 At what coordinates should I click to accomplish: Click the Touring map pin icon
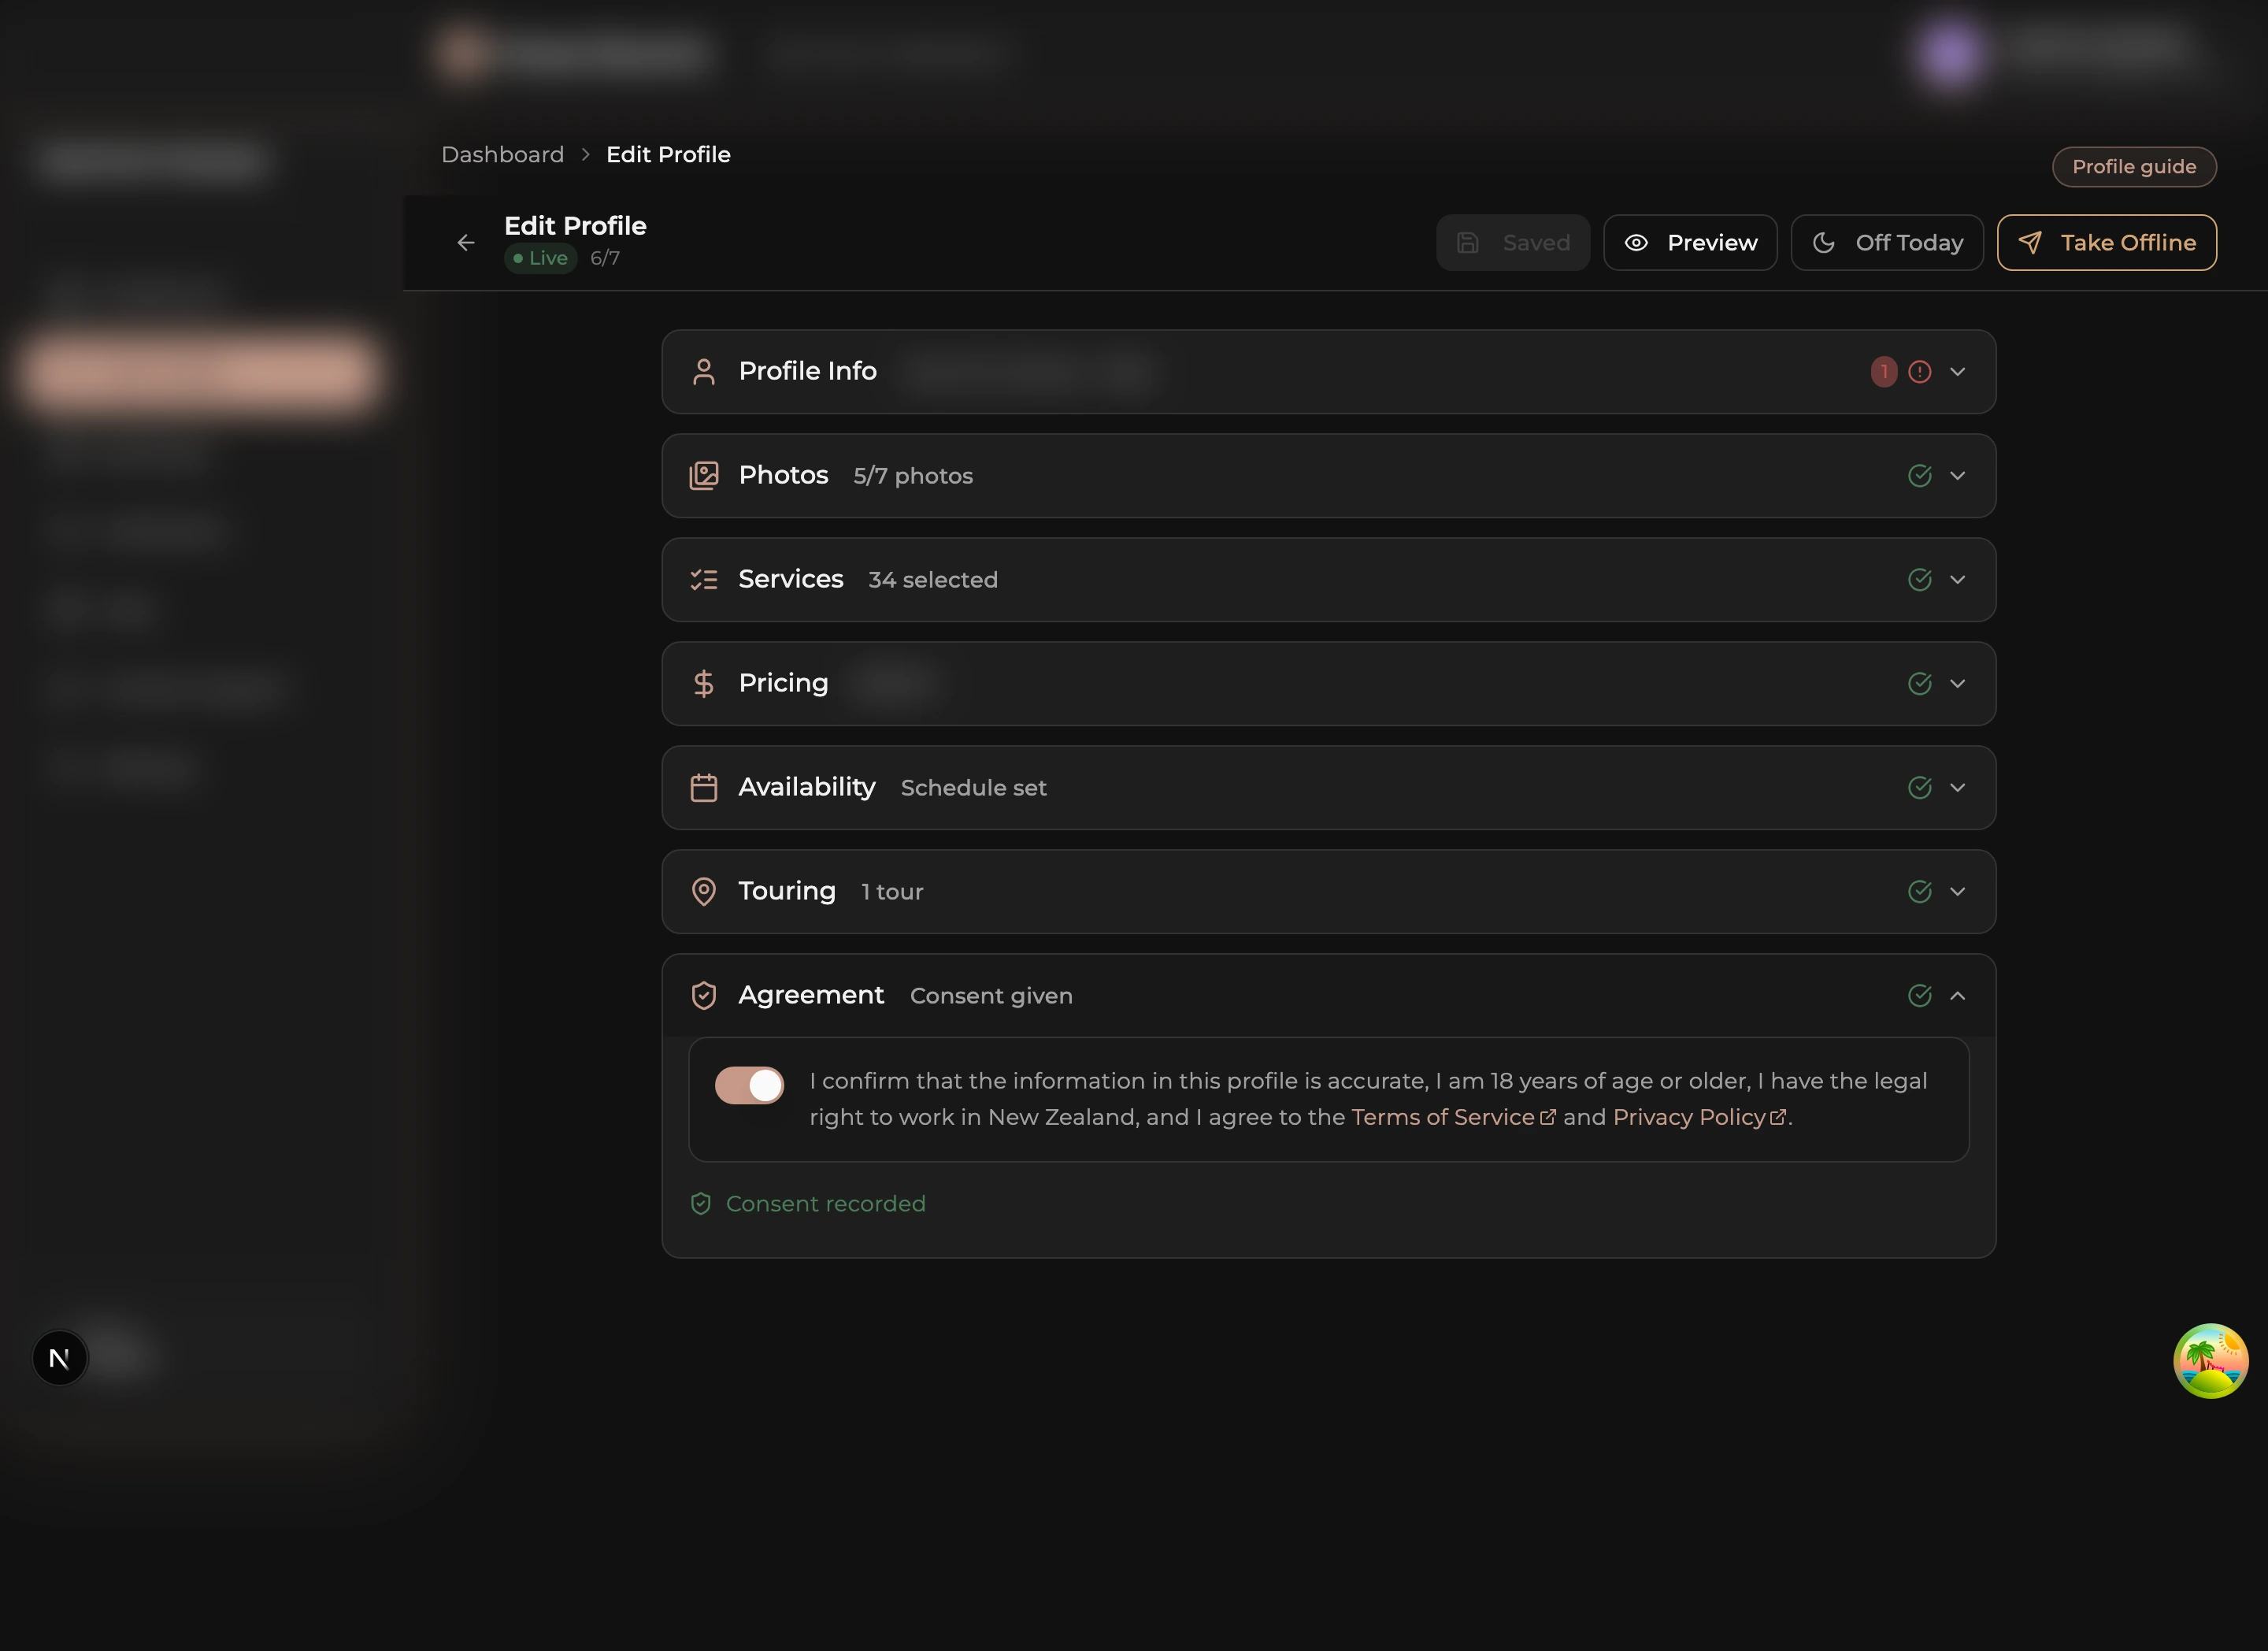tap(705, 892)
